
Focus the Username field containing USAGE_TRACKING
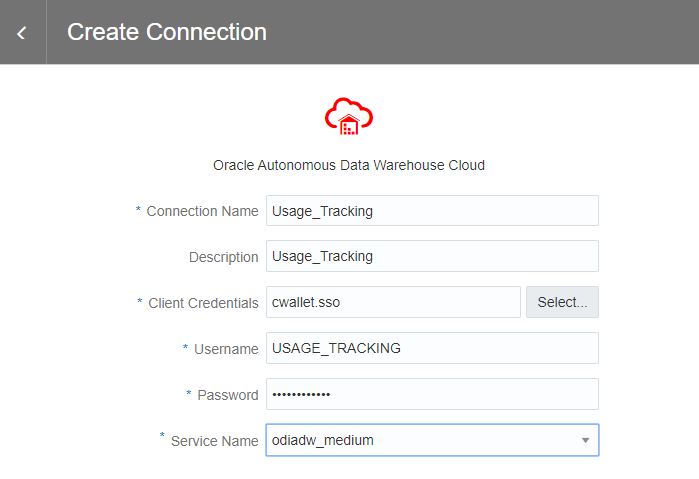[432, 348]
